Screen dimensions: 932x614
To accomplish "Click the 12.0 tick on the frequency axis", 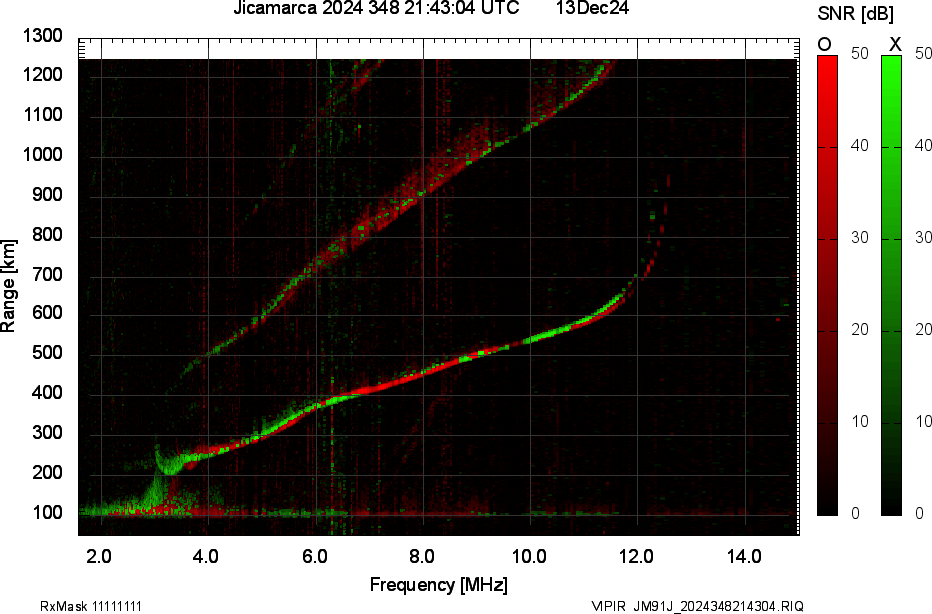I will pos(637,556).
